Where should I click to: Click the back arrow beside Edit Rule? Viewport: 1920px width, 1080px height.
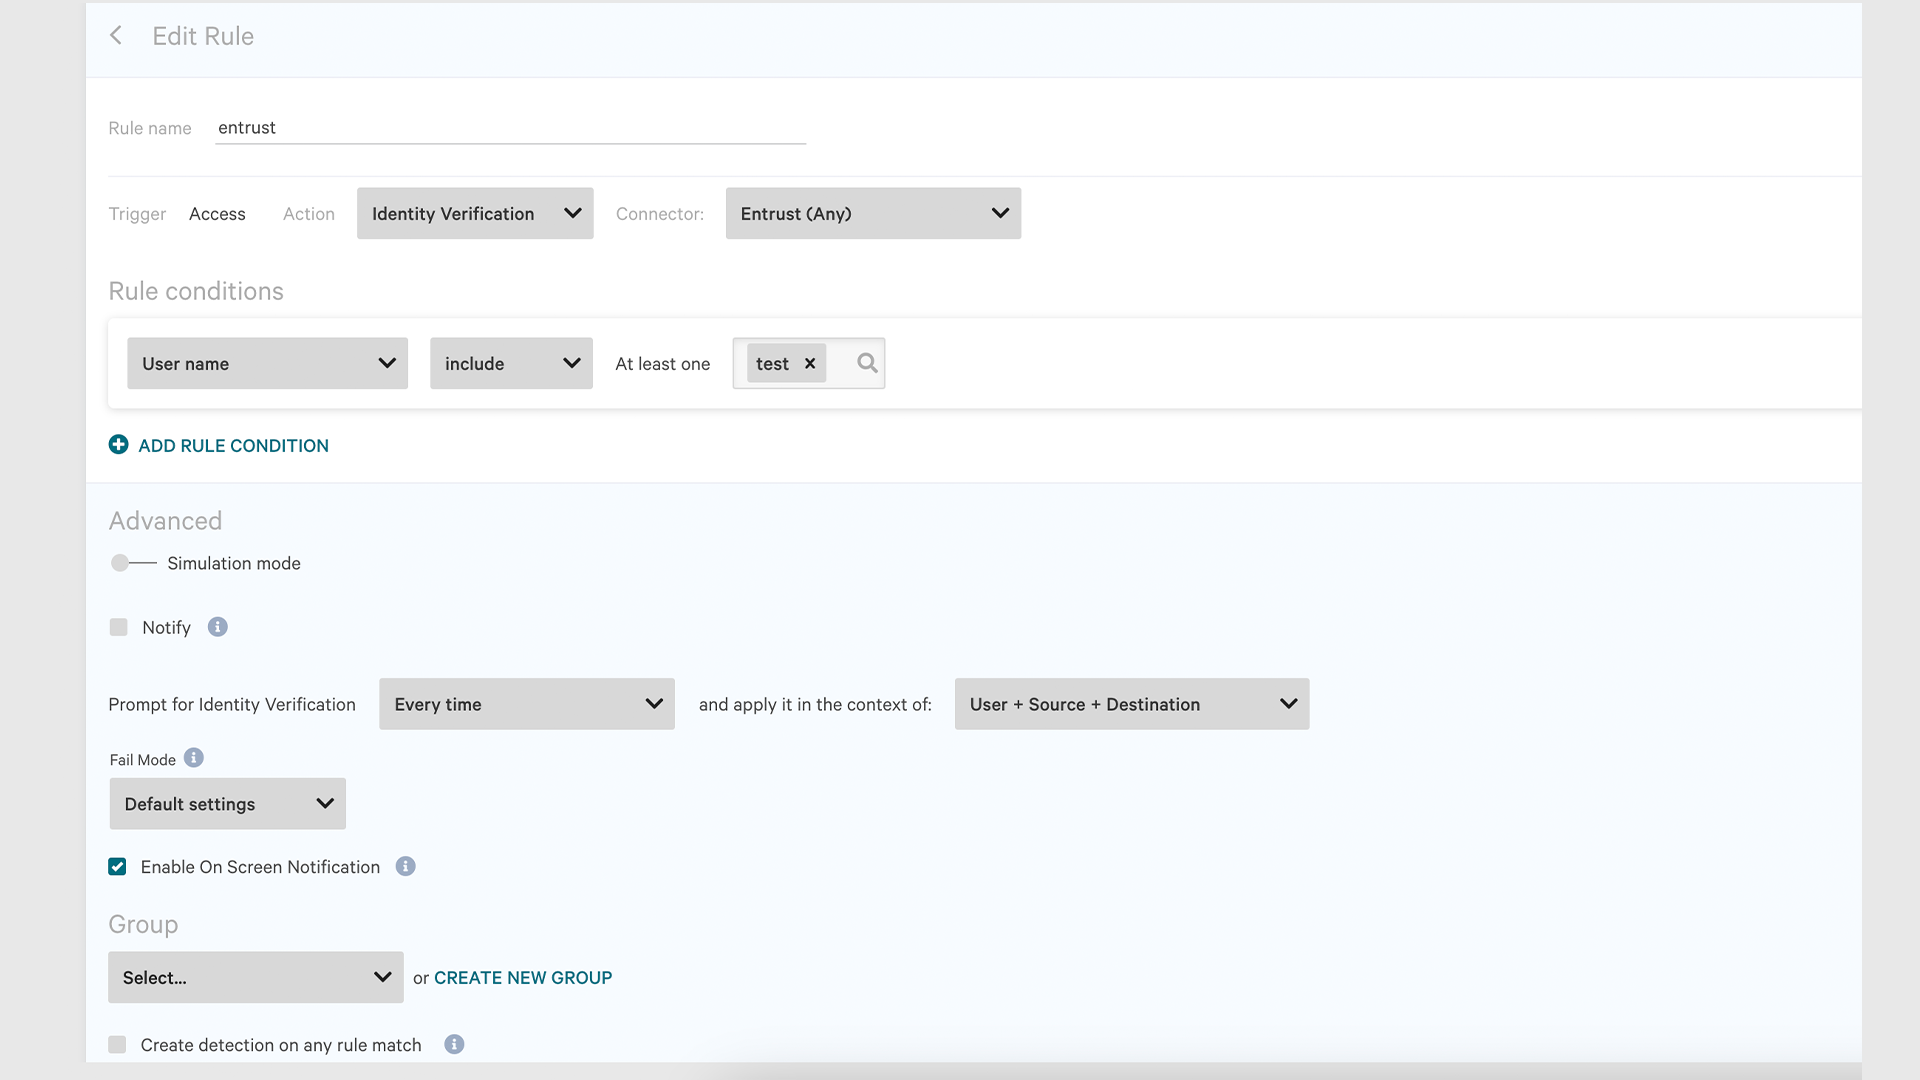tap(116, 36)
